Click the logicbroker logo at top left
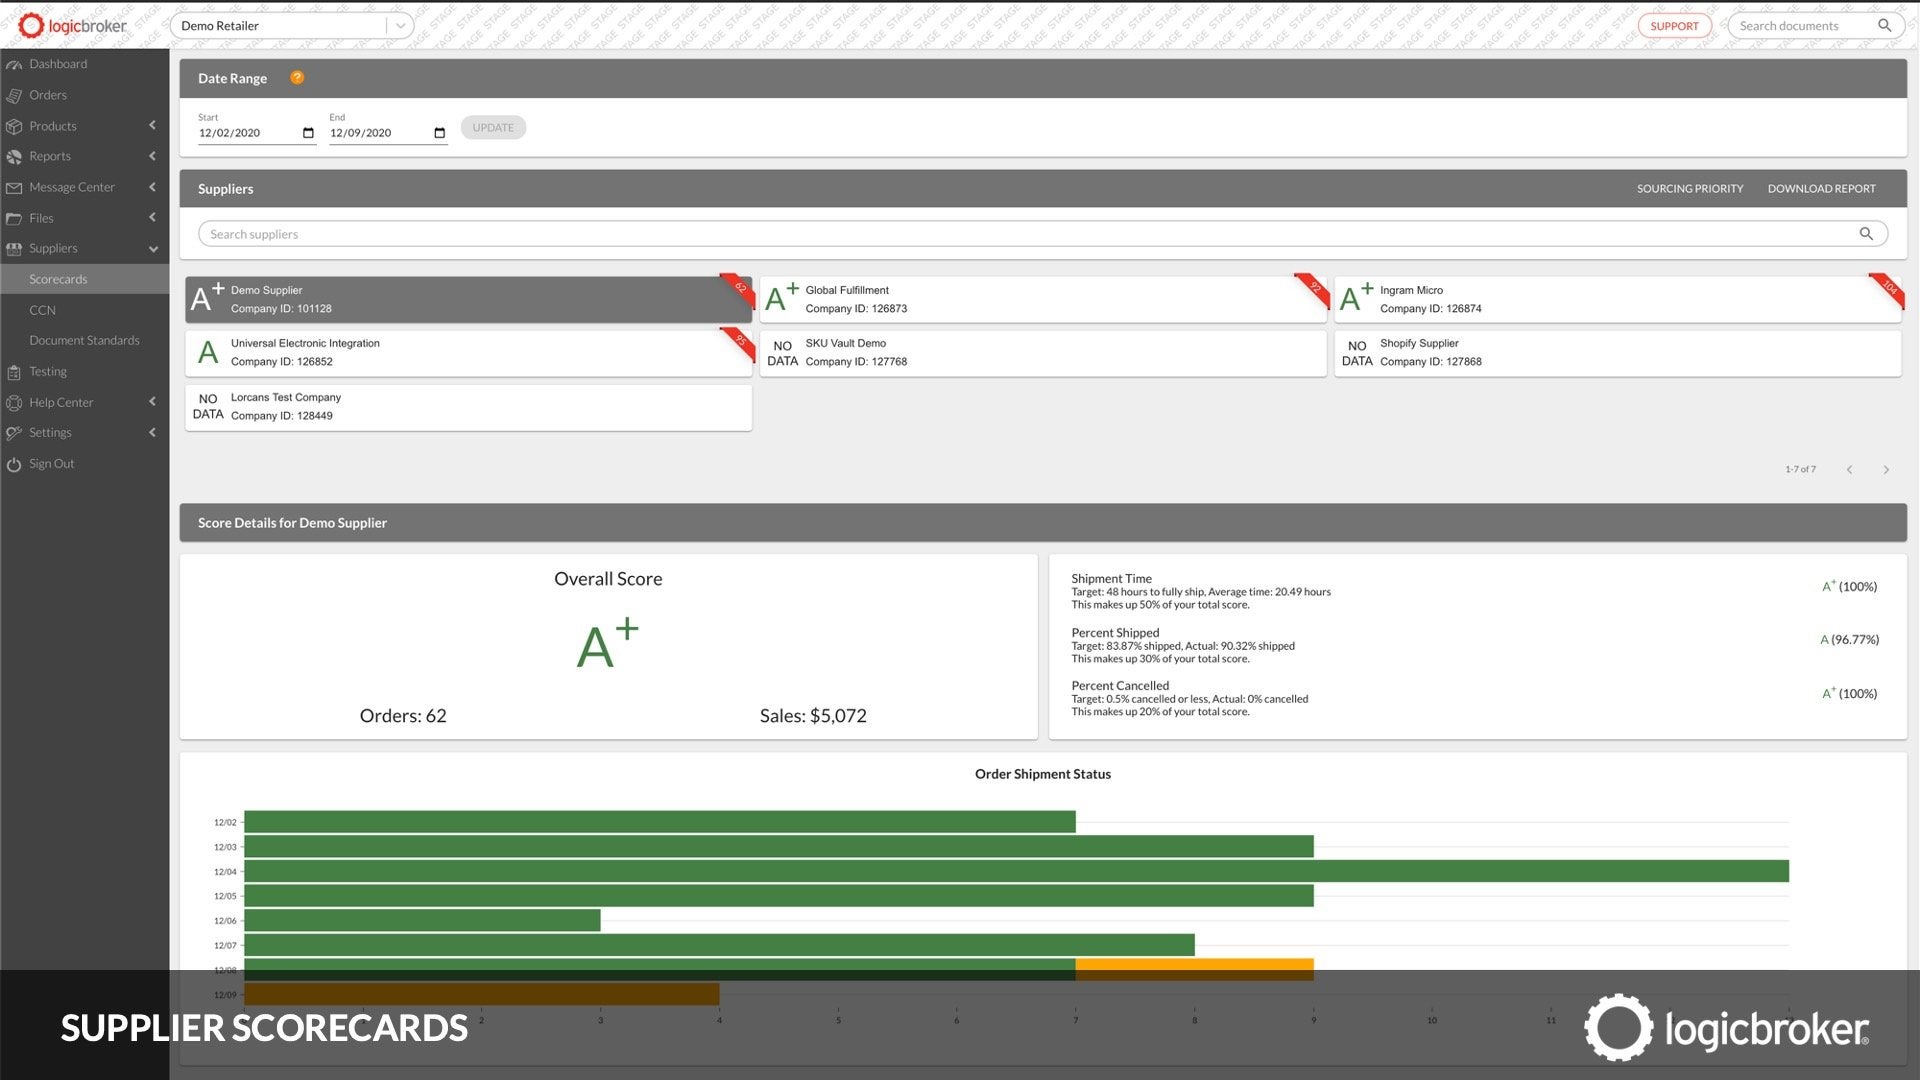Viewport: 1920px width, 1080px height. pos(74,26)
